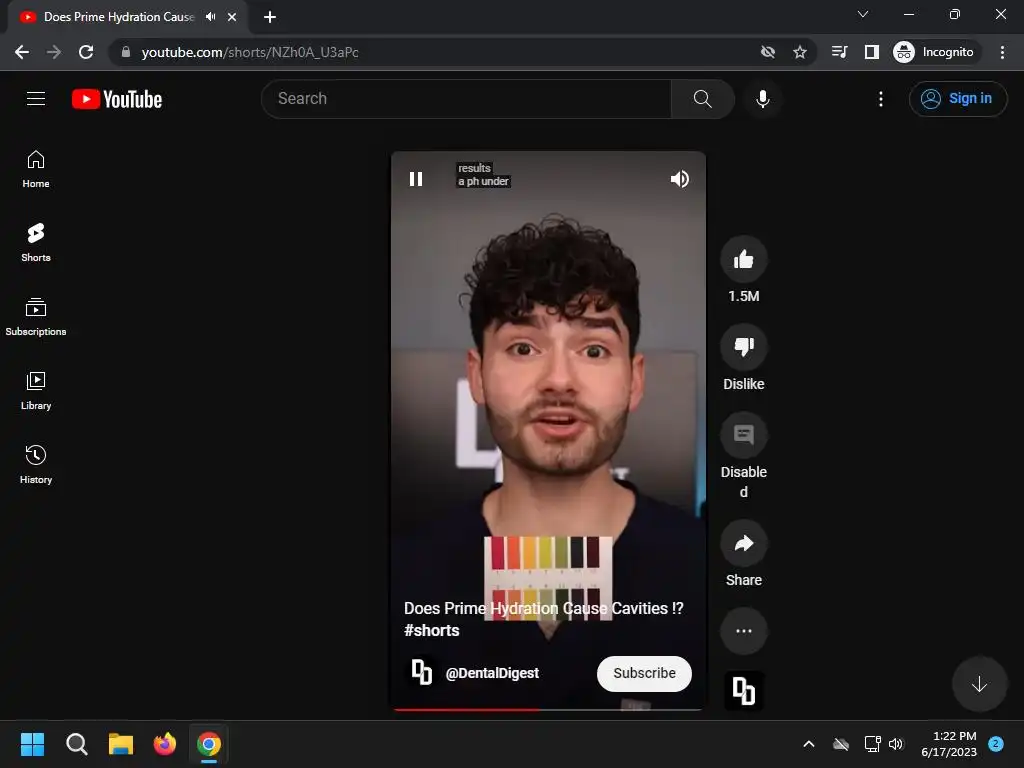Seek on the red video progress bar
Image resolution: width=1024 pixels, height=768 pixels.
pos(548,709)
